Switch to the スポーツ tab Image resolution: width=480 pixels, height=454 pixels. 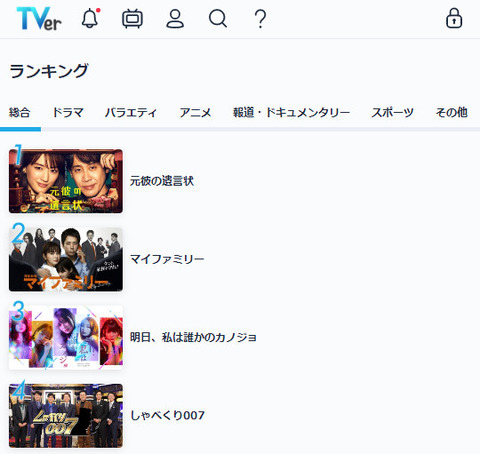[x=393, y=113]
